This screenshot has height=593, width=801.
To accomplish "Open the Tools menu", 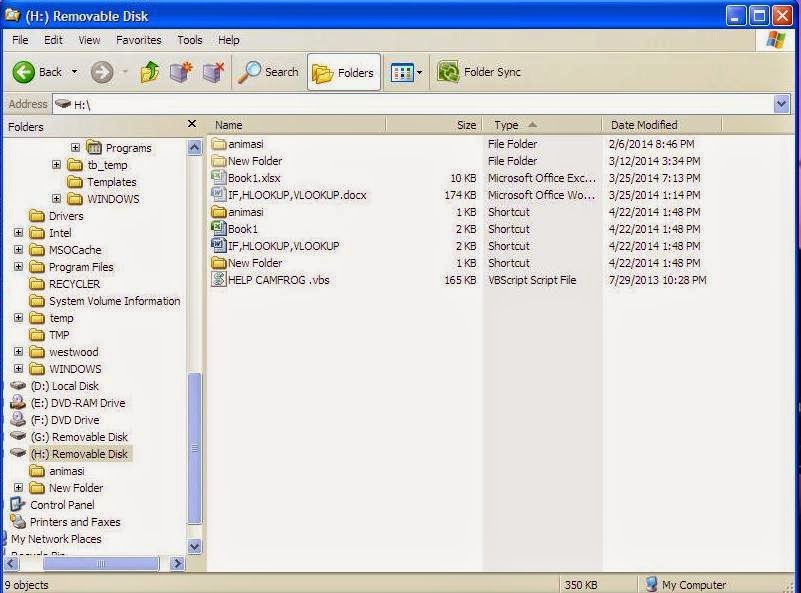I will click(x=190, y=40).
